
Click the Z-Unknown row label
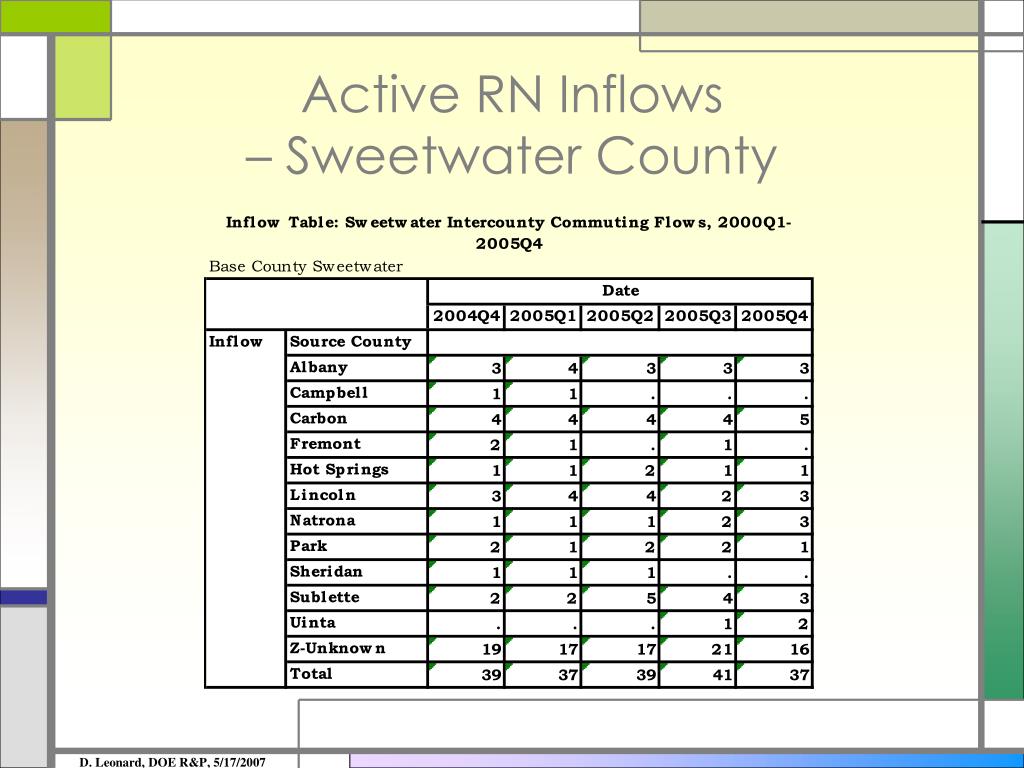click(x=337, y=648)
